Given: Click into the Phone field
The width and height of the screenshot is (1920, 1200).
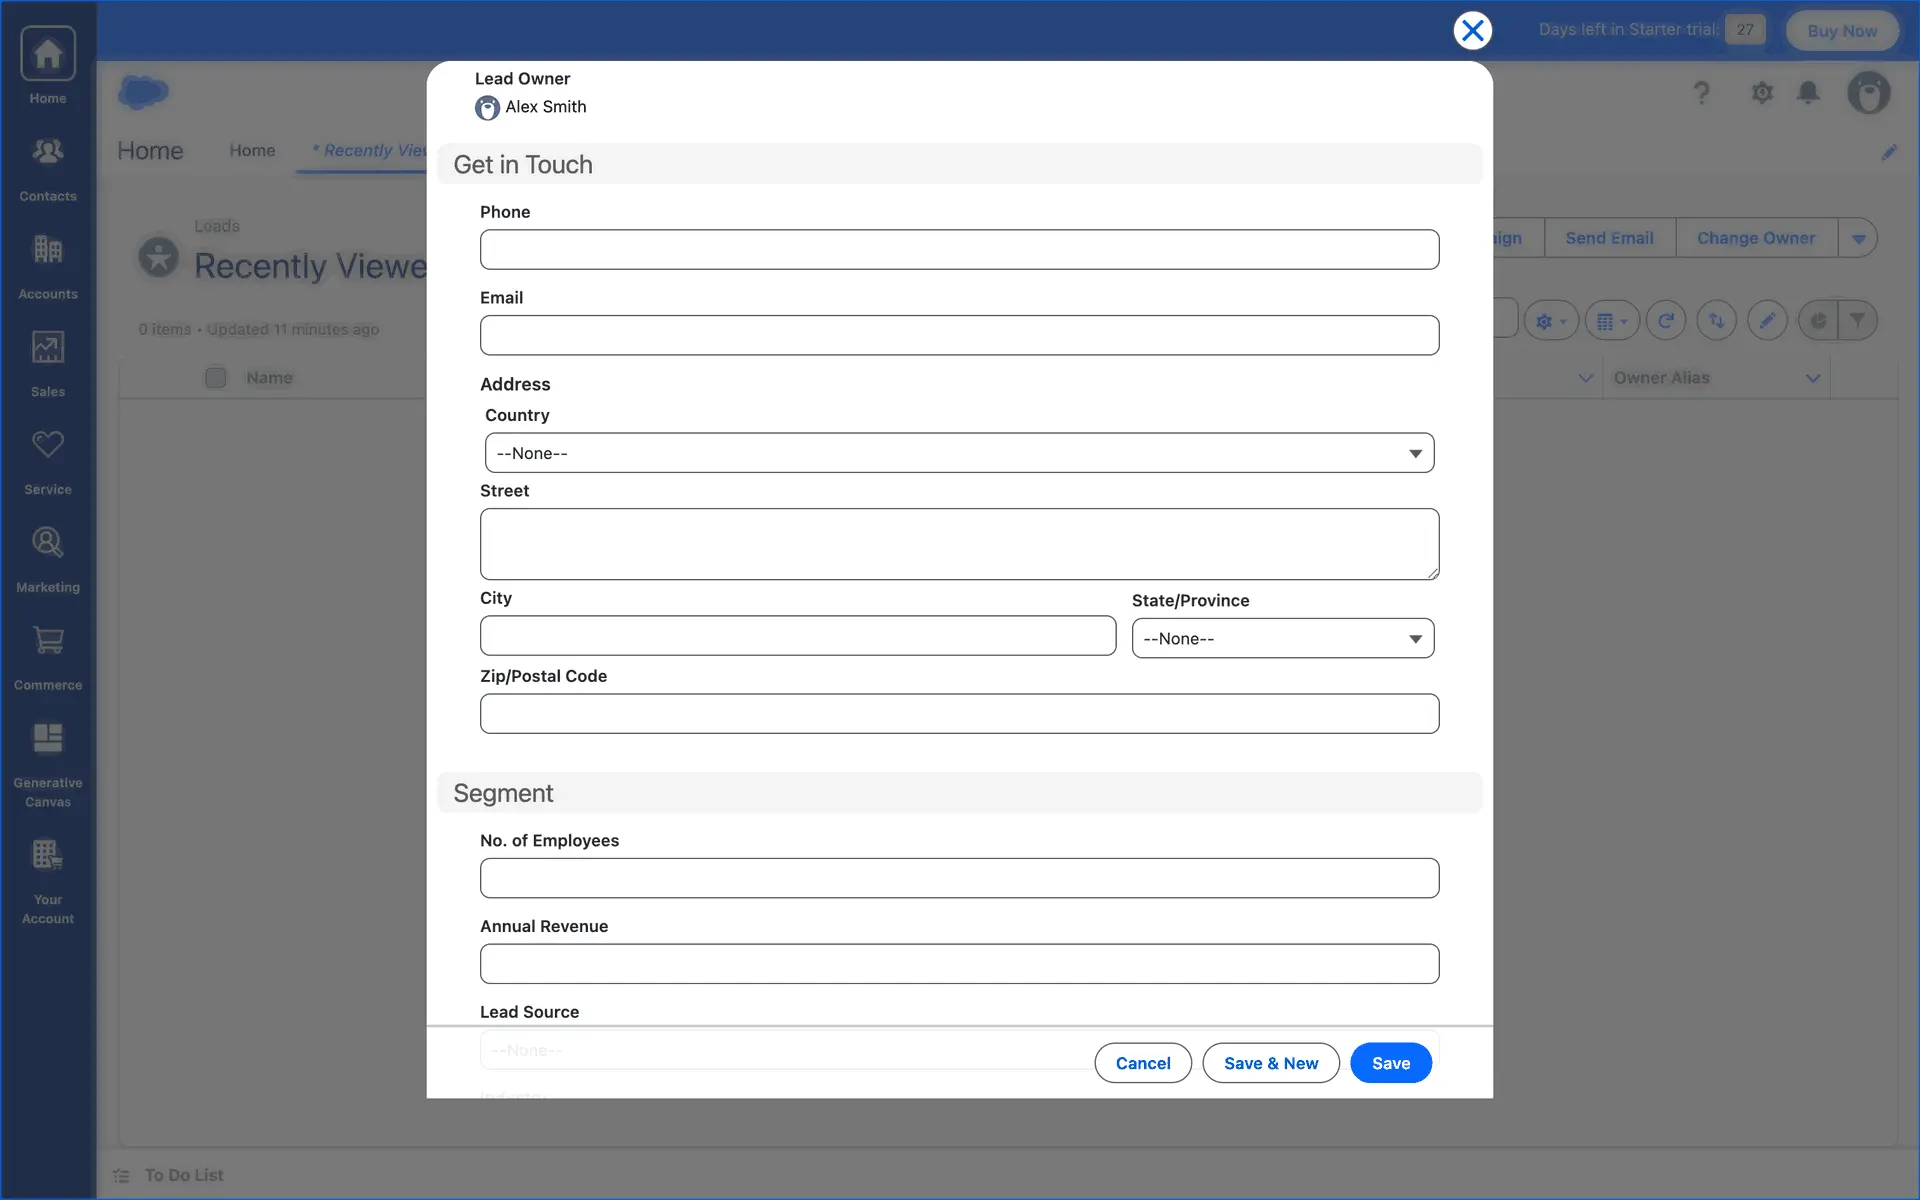Looking at the screenshot, I should (959, 250).
